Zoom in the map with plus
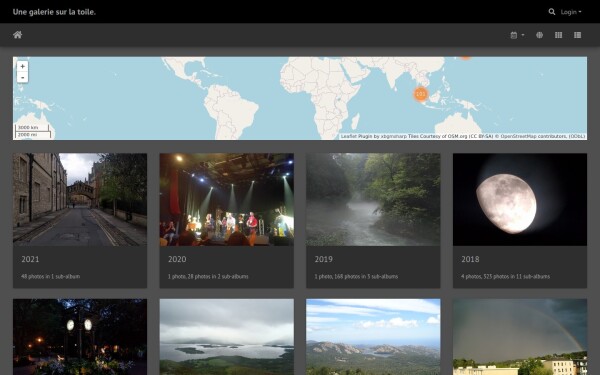The image size is (600, 375). pyautogui.click(x=23, y=66)
